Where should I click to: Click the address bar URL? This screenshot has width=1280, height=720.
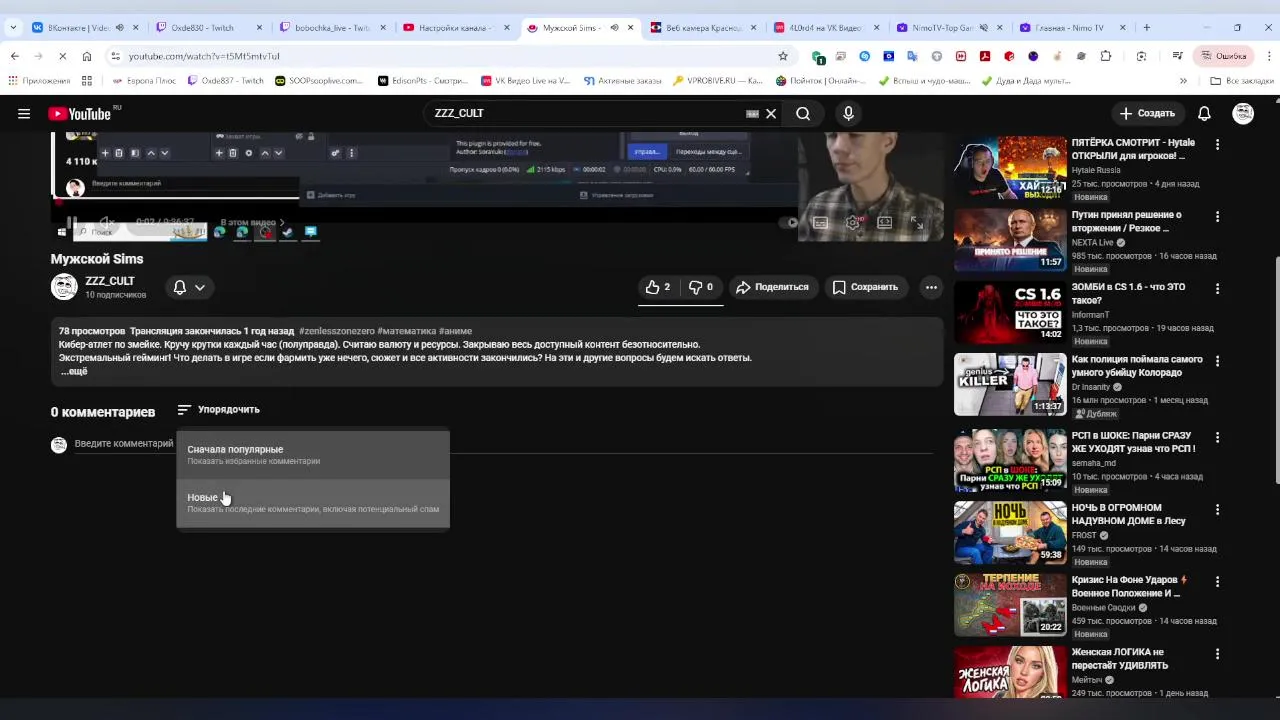pos(204,56)
